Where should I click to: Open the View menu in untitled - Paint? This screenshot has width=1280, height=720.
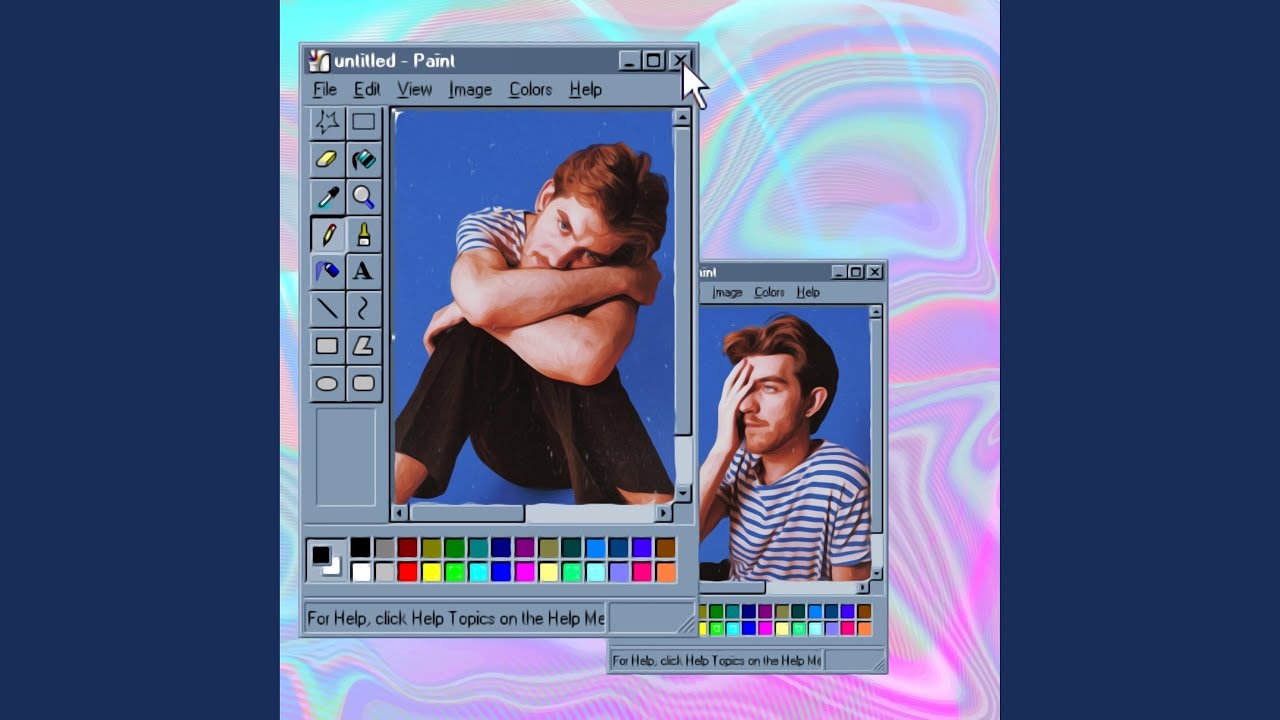[x=414, y=90]
